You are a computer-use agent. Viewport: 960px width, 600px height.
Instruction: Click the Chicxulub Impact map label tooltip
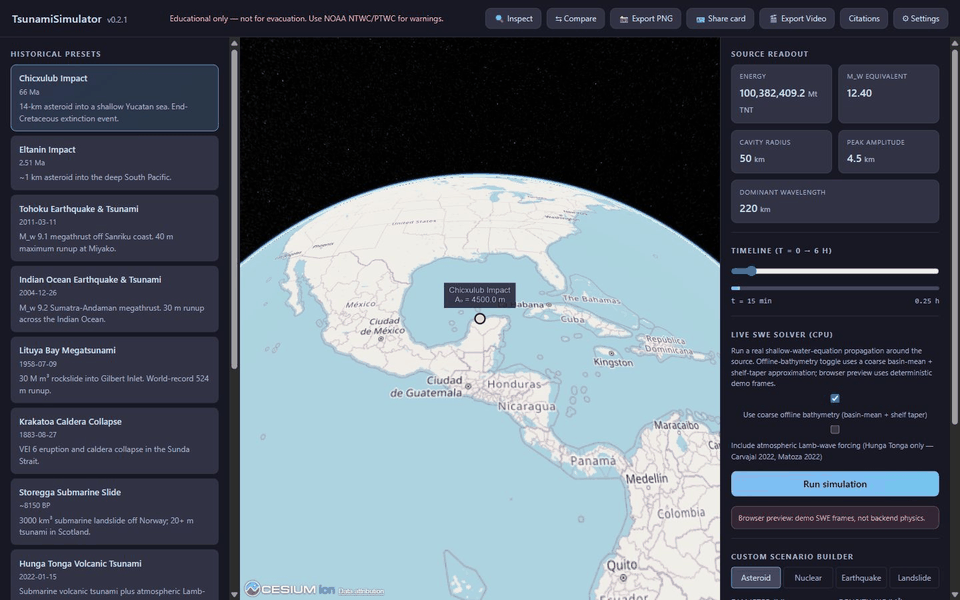479,295
